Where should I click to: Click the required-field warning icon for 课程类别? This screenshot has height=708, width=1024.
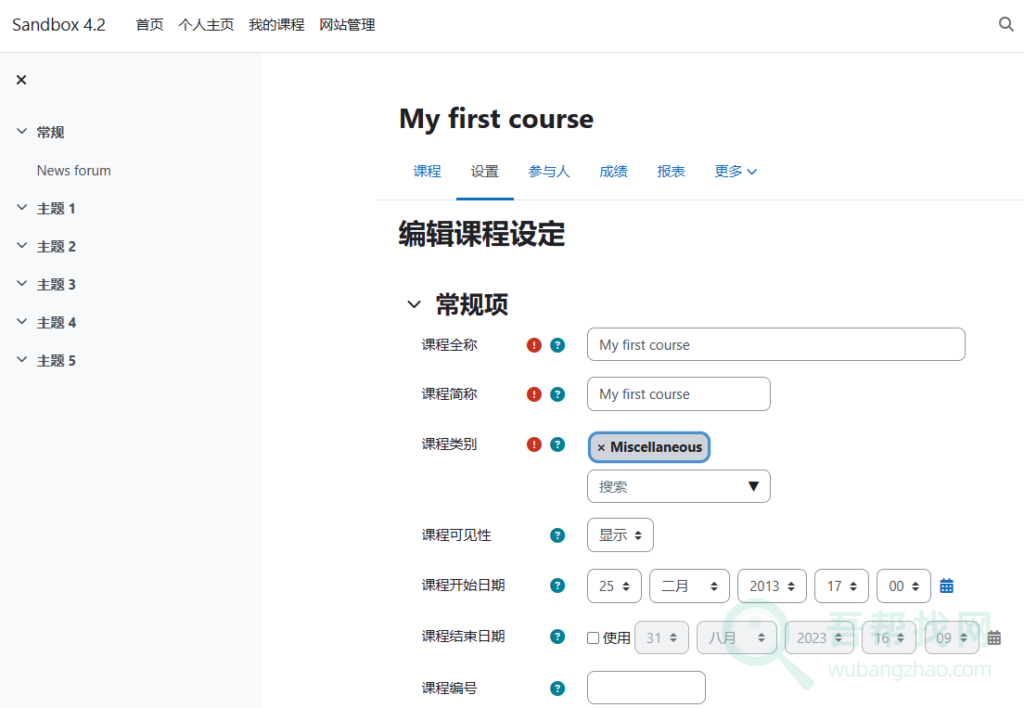534,444
